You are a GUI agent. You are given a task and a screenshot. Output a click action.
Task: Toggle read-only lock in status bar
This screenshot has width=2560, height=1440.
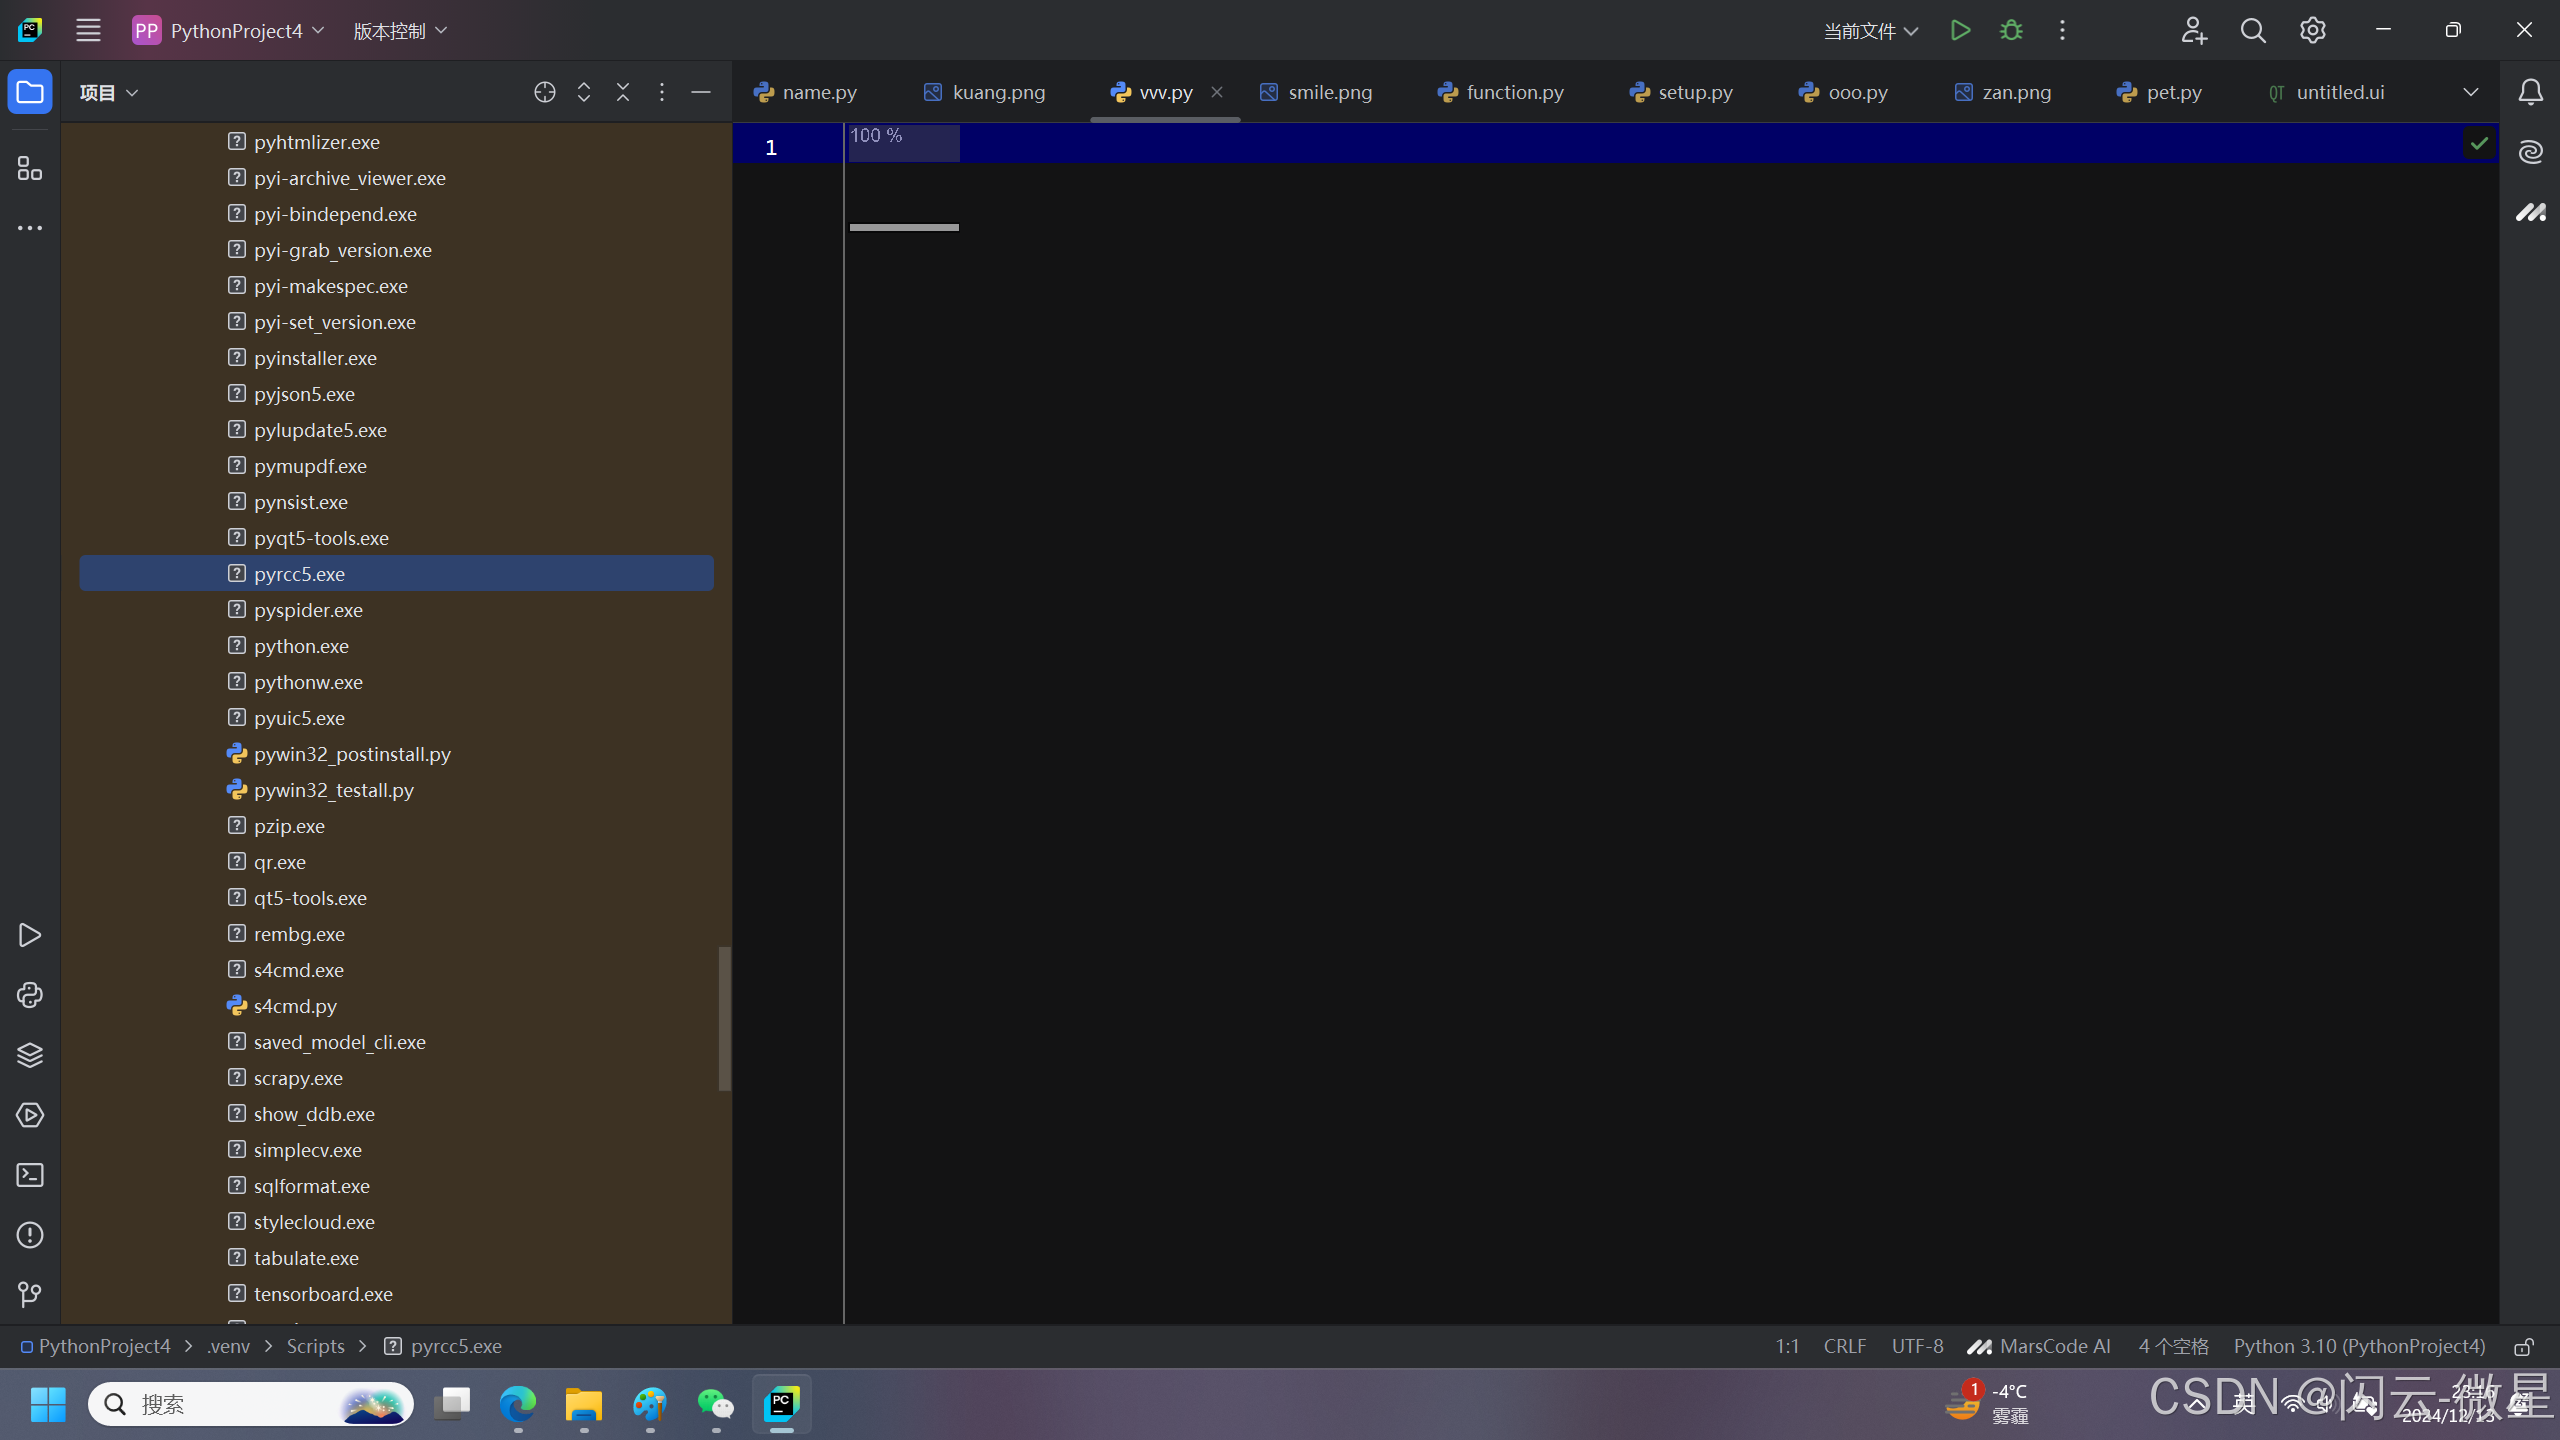click(x=2524, y=1347)
